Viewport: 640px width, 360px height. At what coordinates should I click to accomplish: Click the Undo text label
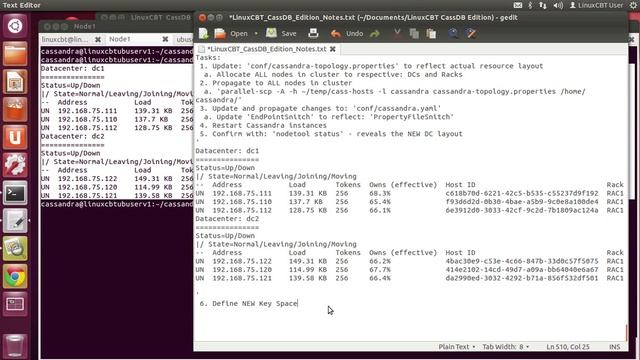[354, 34]
